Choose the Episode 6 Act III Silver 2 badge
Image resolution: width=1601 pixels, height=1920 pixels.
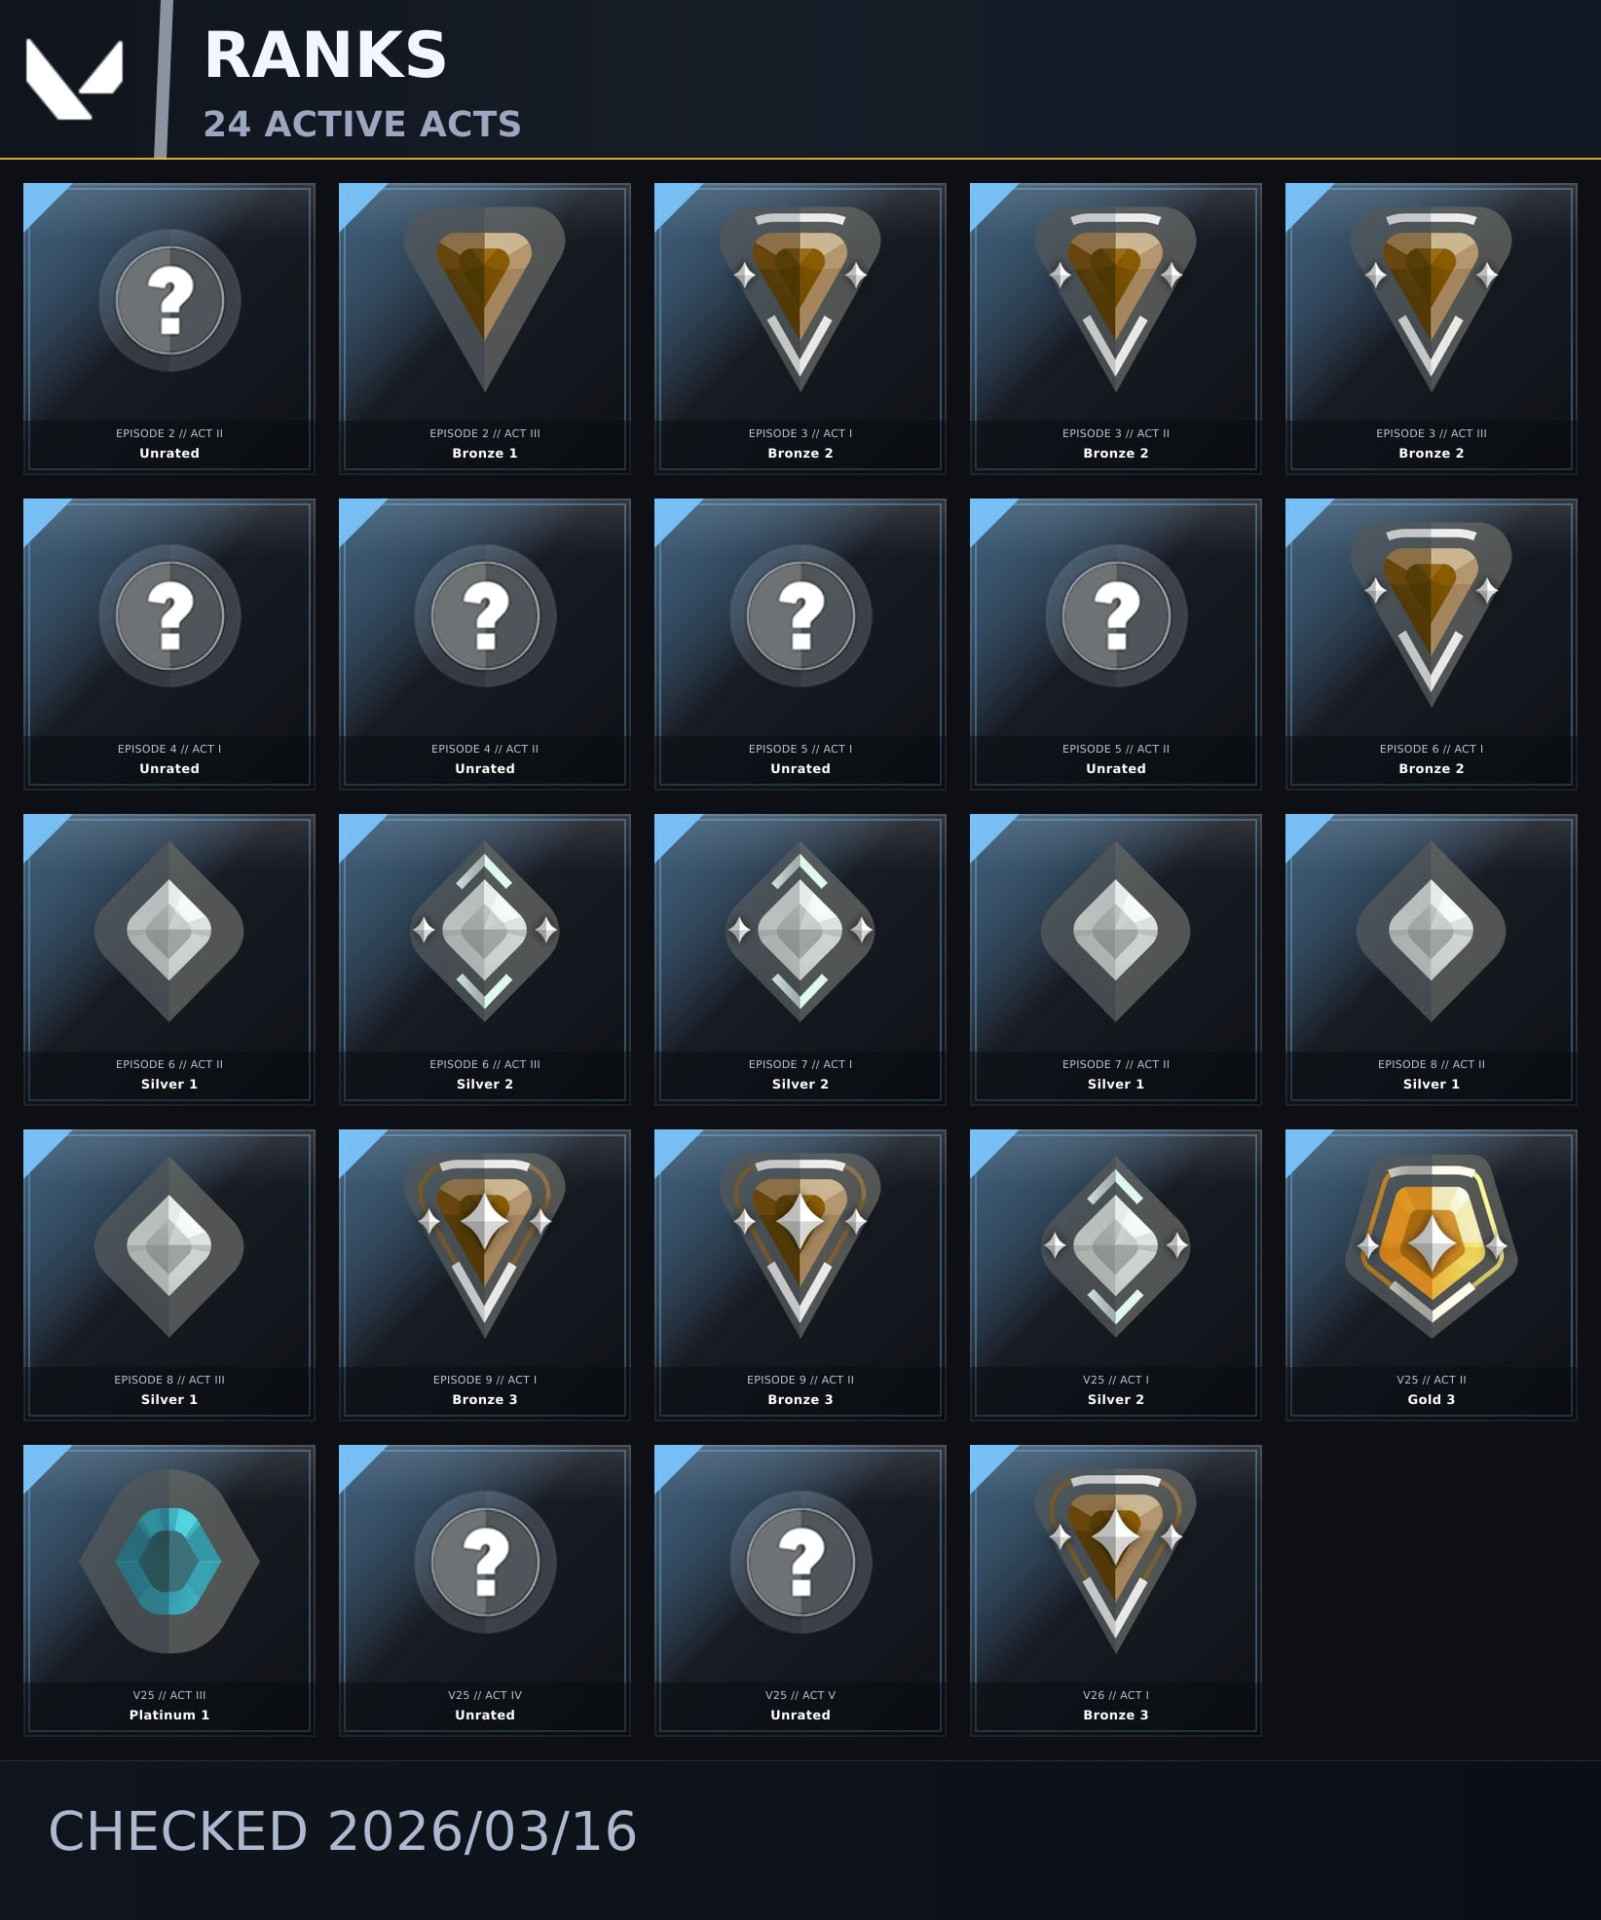click(x=484, y=931)
